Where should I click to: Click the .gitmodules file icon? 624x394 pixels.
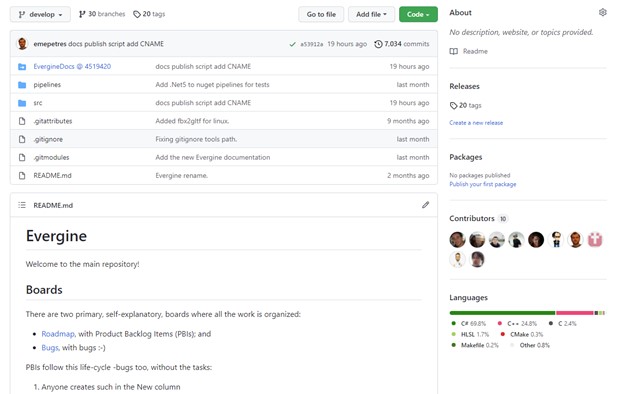pos(22,157)
